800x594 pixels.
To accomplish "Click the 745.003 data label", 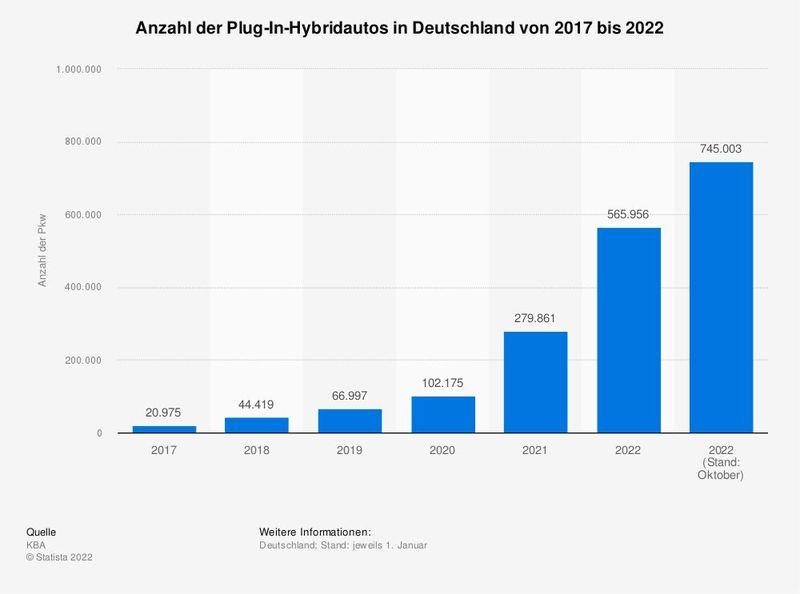I will (719, 147).
